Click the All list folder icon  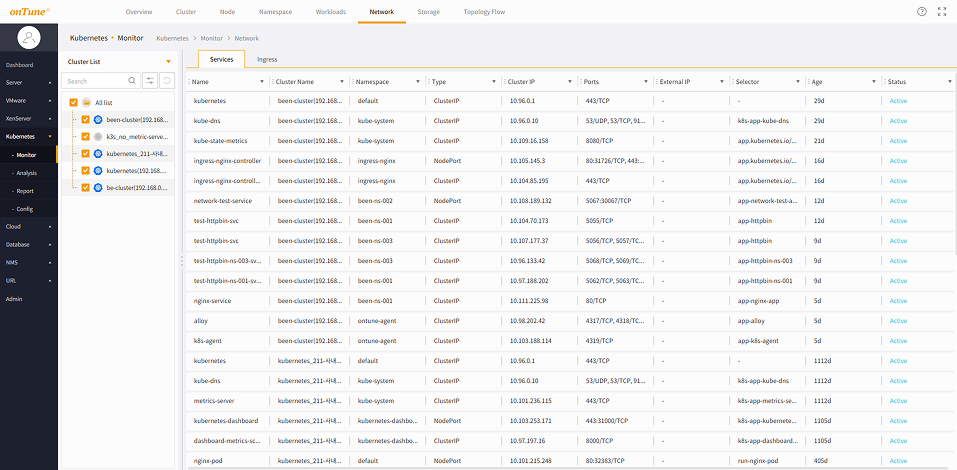(87, 103)
